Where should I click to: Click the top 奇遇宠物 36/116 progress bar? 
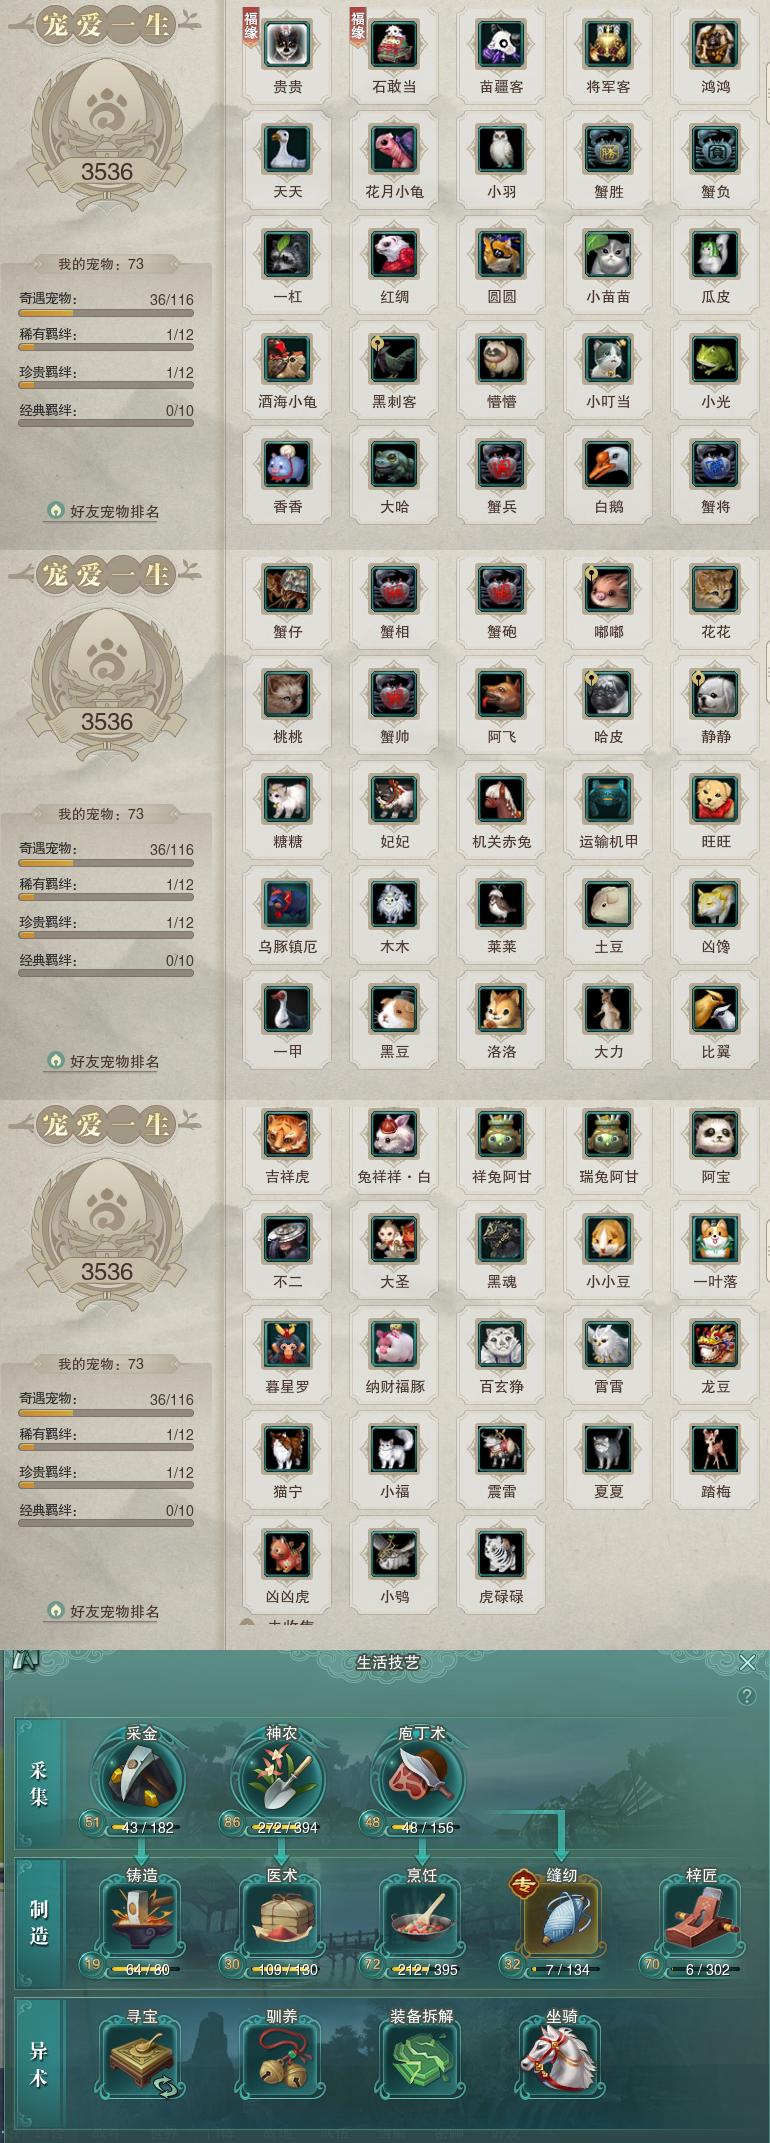106,314
